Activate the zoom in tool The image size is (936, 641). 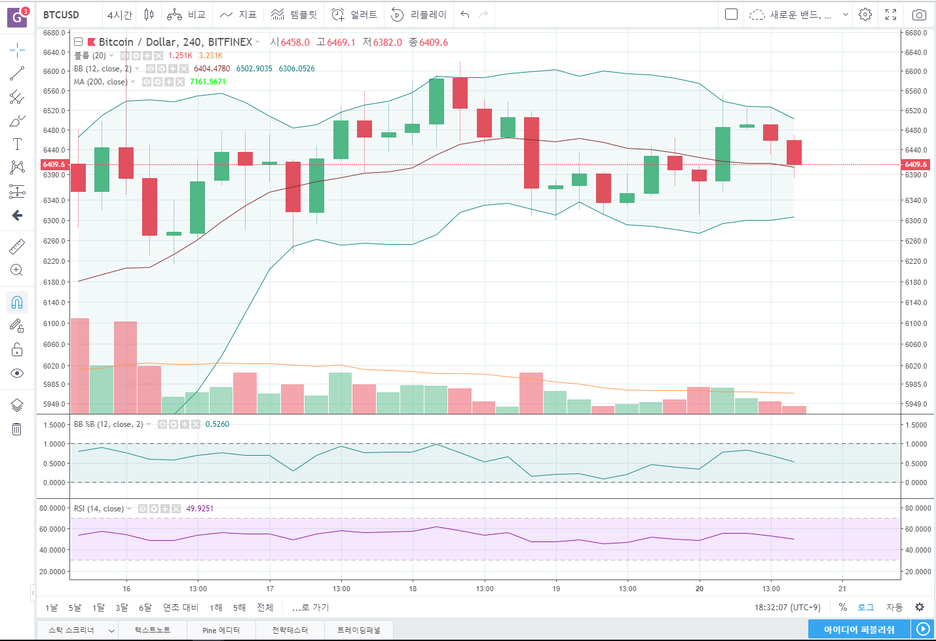tap(17, 270)
